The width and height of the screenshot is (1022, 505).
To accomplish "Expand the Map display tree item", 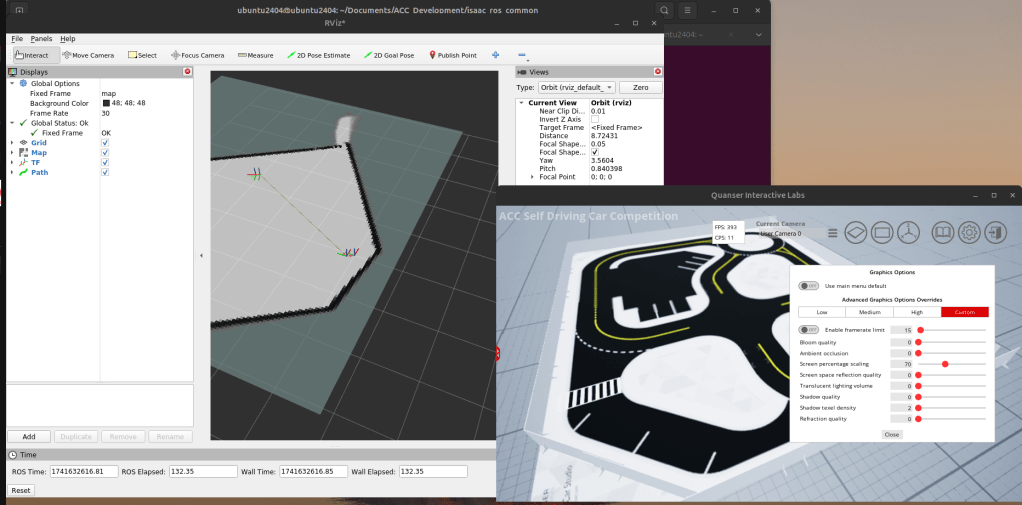I will pos(12,153).
